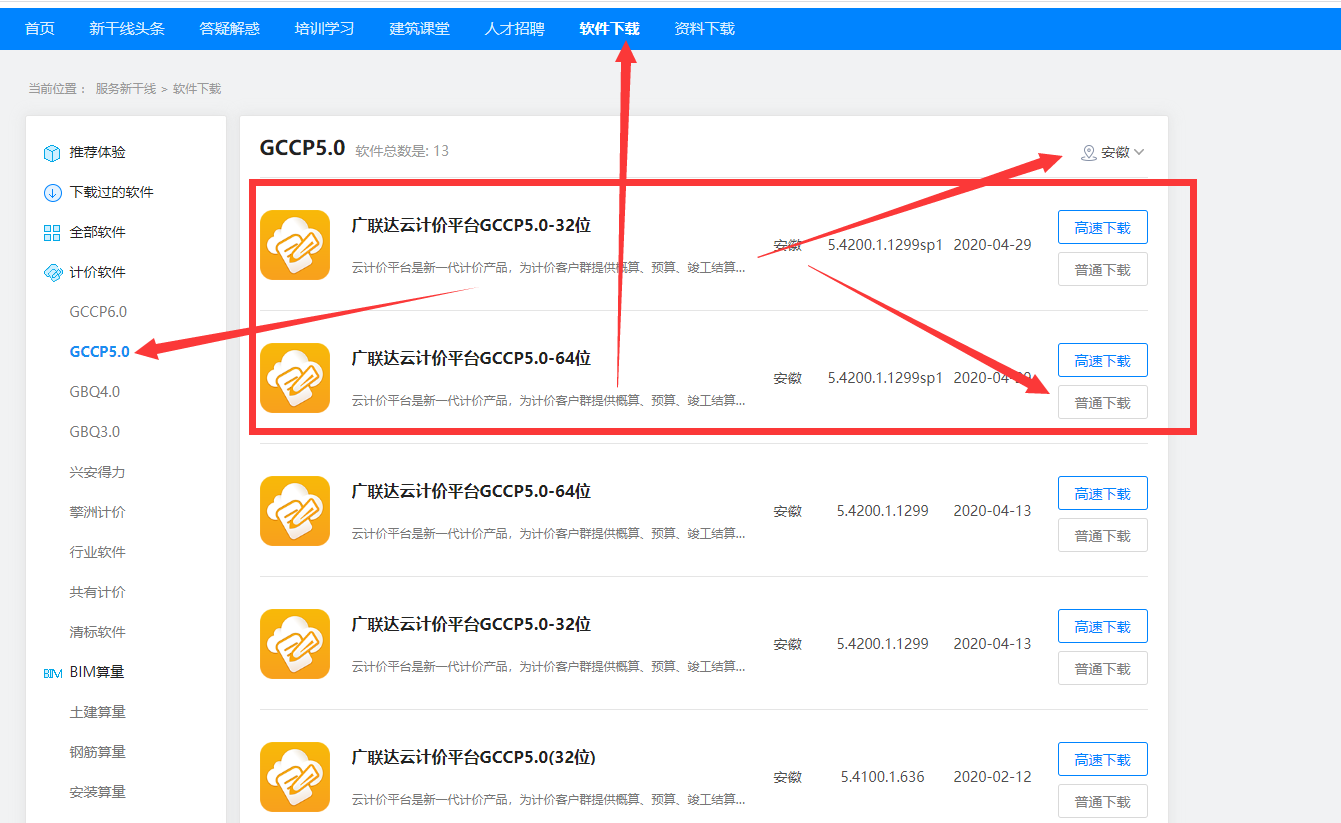
Task: Select 计价软件 category in the sidebar
Action: pyautogui.click(x=98, y=273)
